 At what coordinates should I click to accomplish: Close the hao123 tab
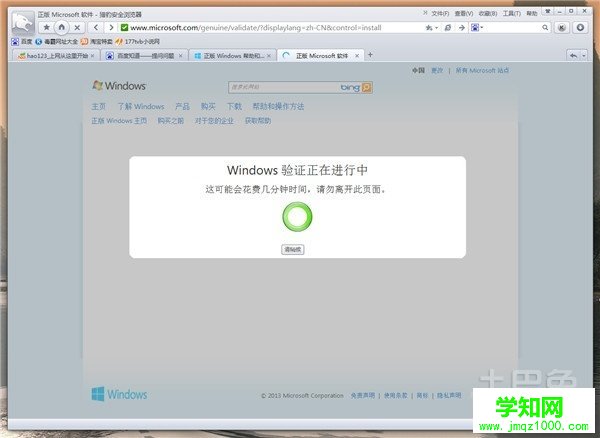click(x=93, y=56)
